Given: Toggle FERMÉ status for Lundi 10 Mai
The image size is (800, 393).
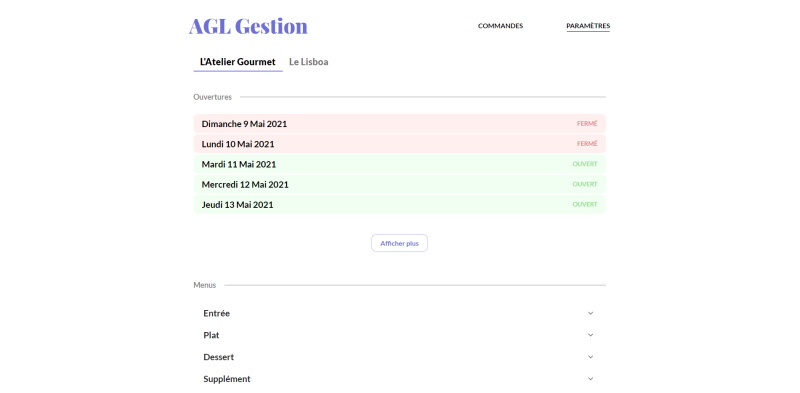Looking at the screenshot, I should click(x=587, y=144).
